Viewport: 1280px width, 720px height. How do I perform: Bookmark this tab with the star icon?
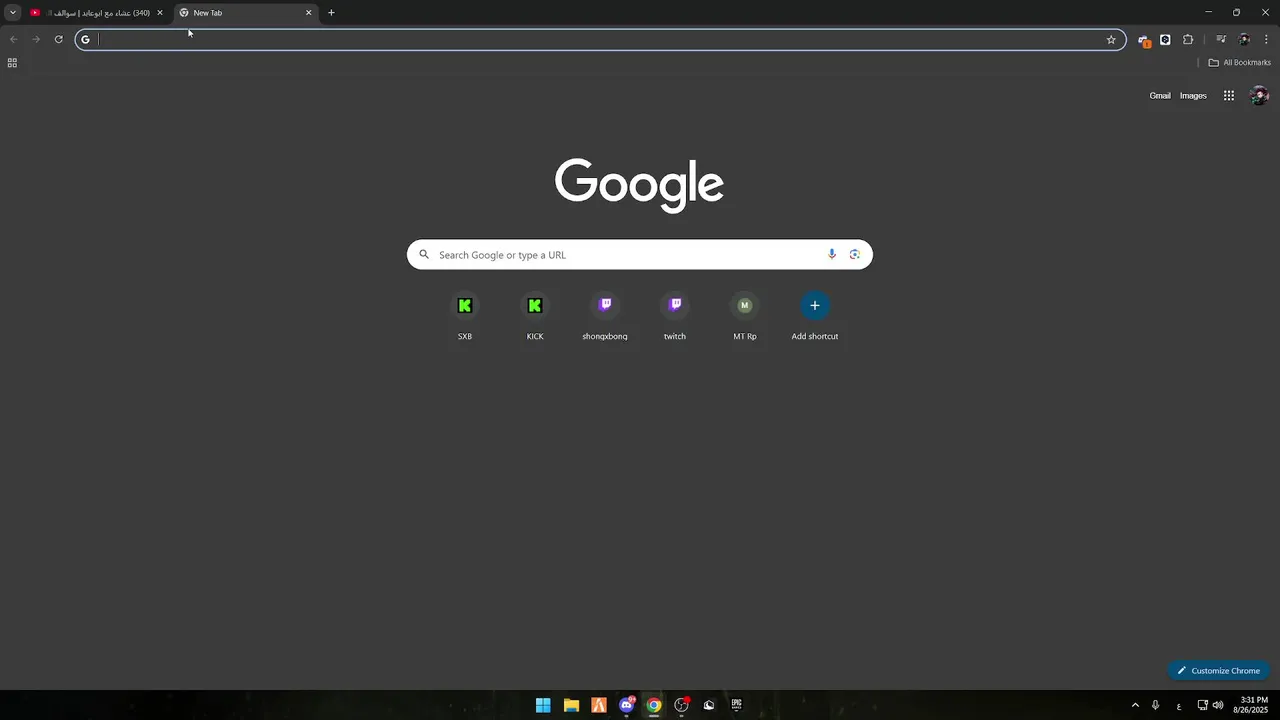point(1111,40)
